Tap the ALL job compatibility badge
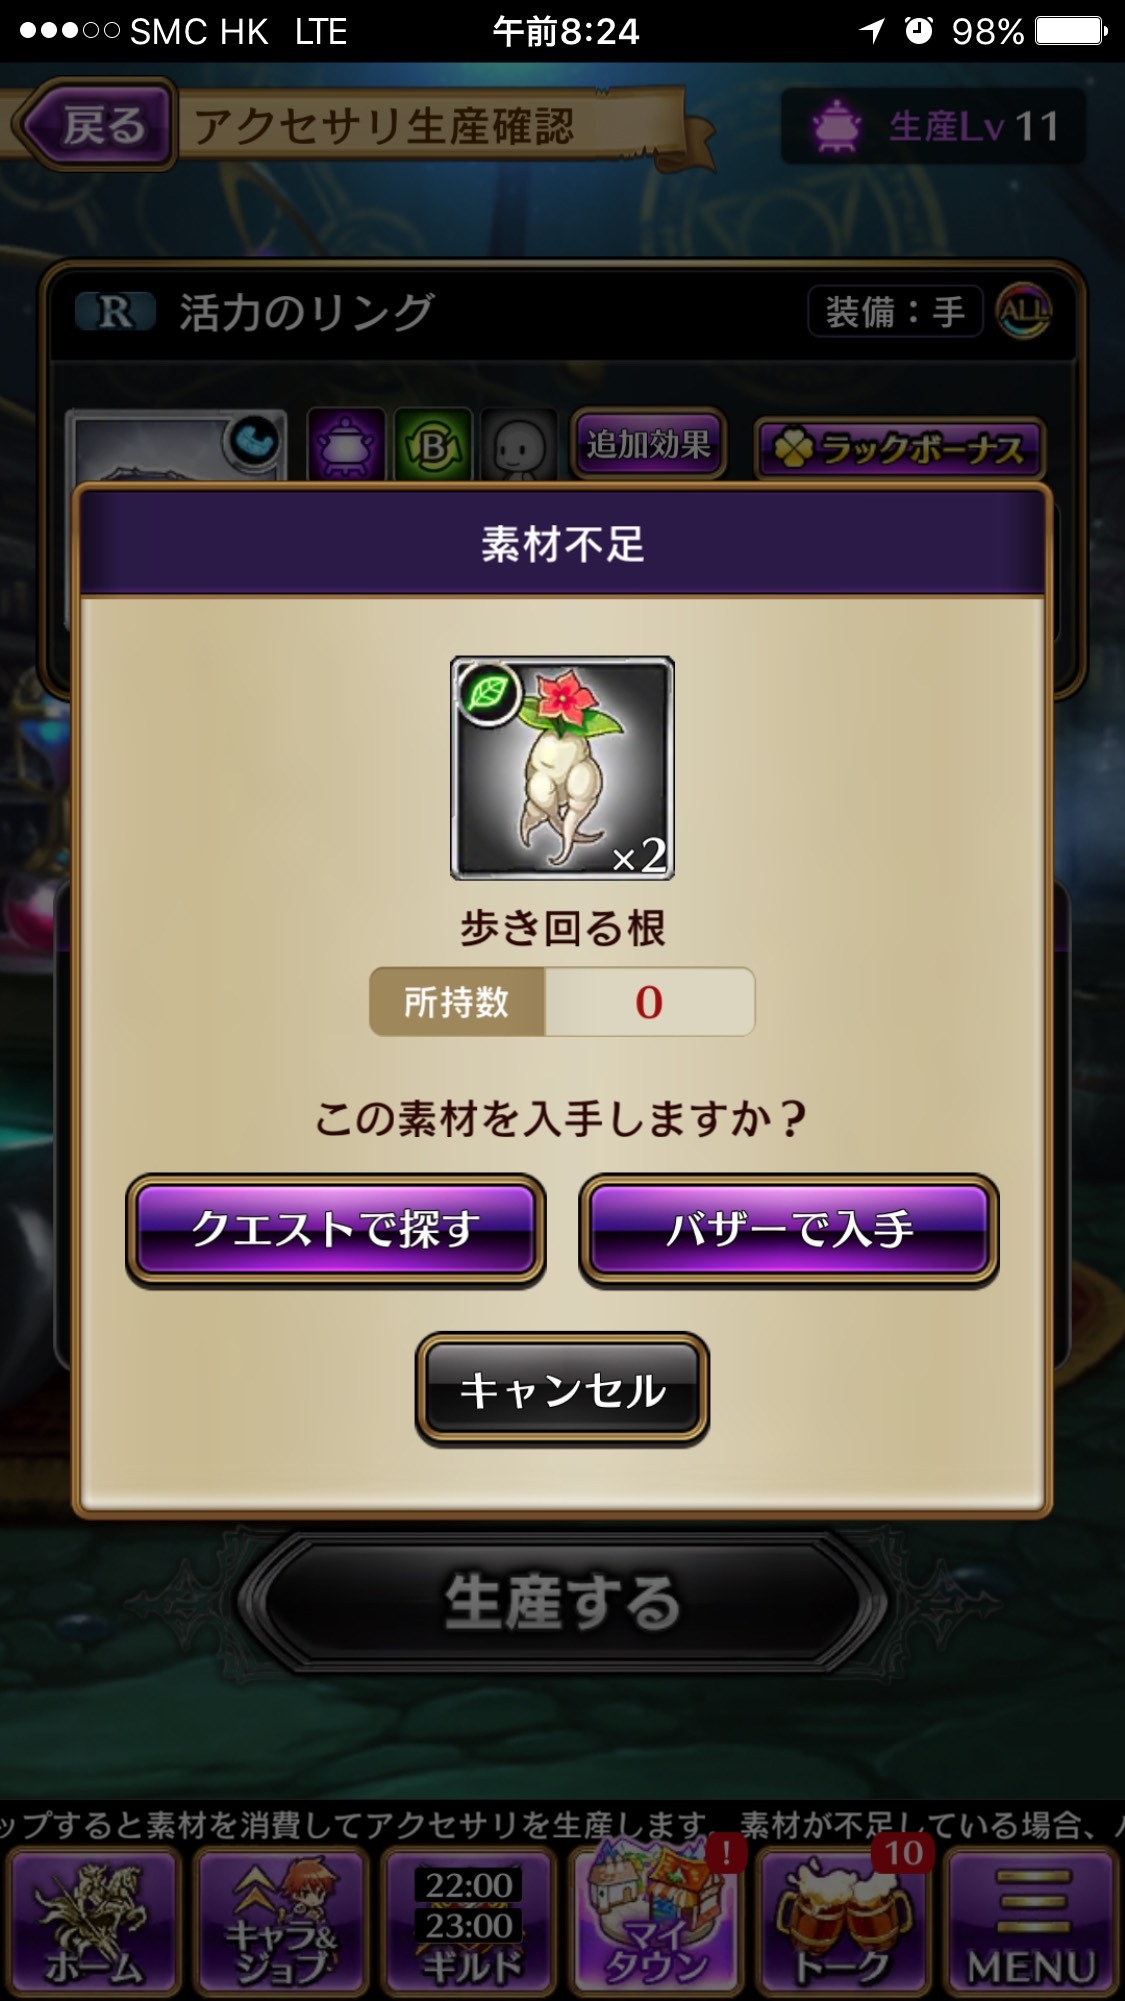The height and width of the screenshot is (2001, 1125). pos(1024,311)
